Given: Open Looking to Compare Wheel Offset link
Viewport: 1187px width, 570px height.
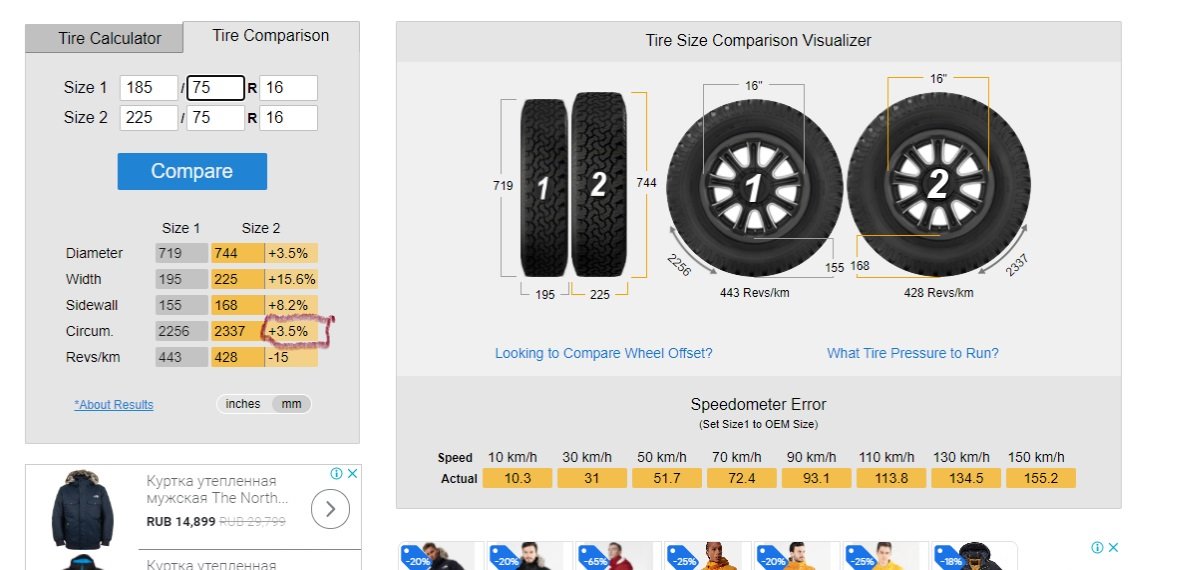Looking at the screenshot, I should [x=603, y=354].
